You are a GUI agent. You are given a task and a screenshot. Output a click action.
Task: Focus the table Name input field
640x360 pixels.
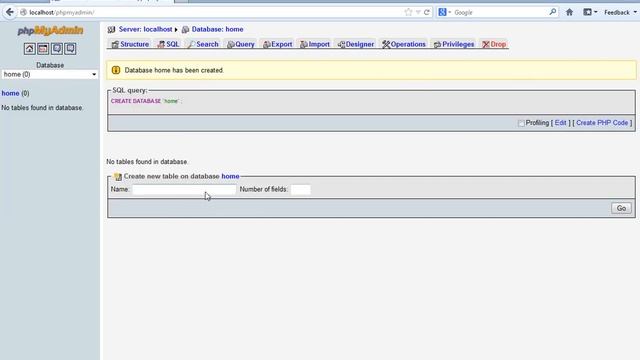click(x=184, y=189)
